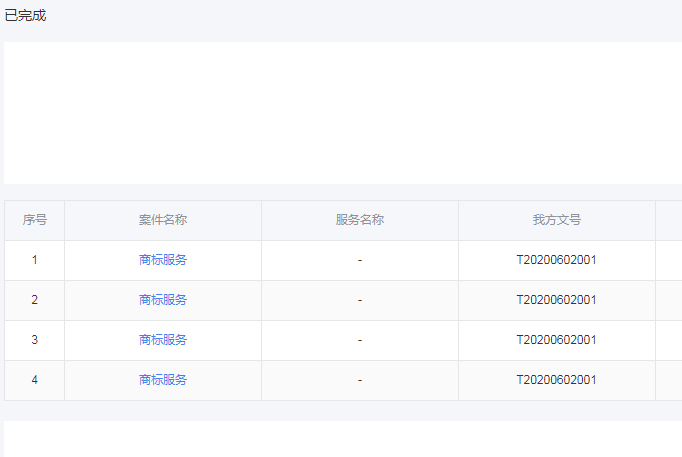The image size is (682, 457).
Task: Open 商标服务 case link in row 3
Action: pos(163,340)
